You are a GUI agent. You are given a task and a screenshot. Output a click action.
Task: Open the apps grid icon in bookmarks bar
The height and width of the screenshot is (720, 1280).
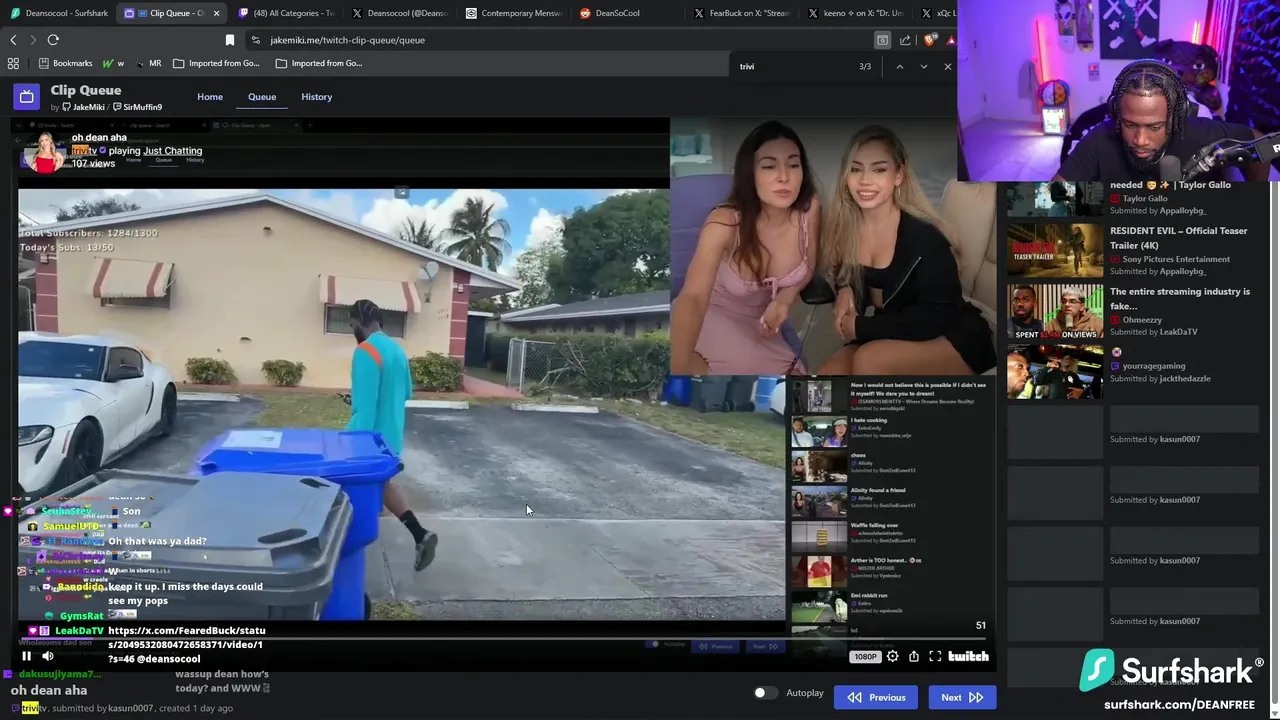pos(13,63)
